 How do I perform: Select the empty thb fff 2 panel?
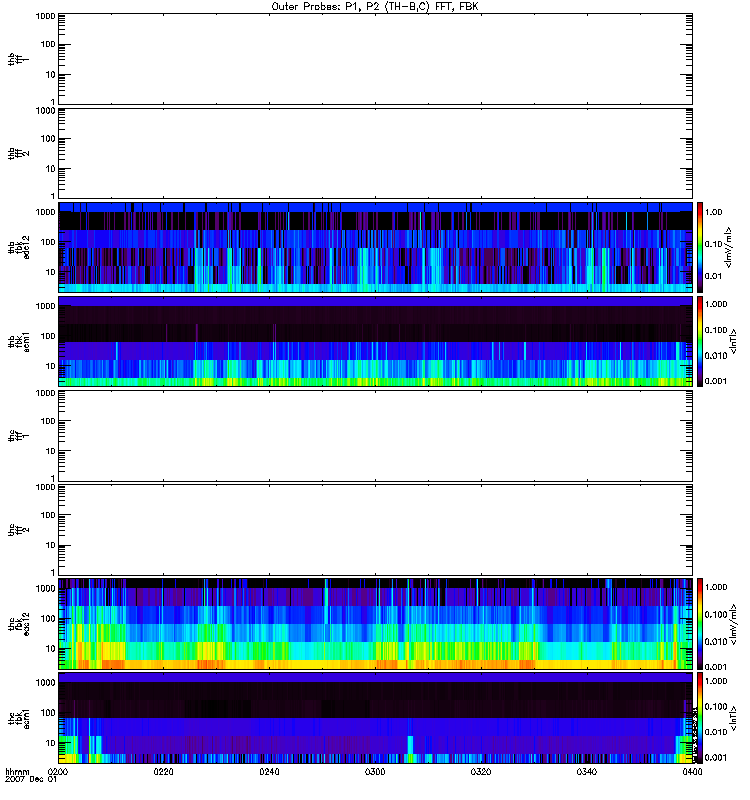pyautogui.click(x=375, y=152)
